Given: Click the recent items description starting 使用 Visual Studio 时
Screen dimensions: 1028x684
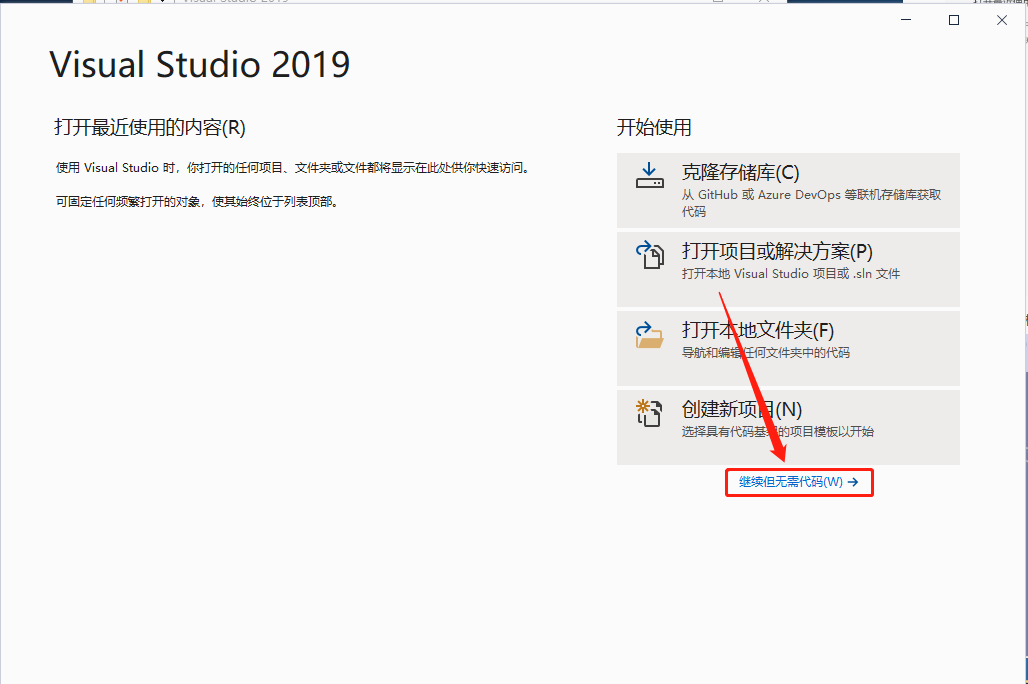Looking at the screenshot, I should 292,168.
